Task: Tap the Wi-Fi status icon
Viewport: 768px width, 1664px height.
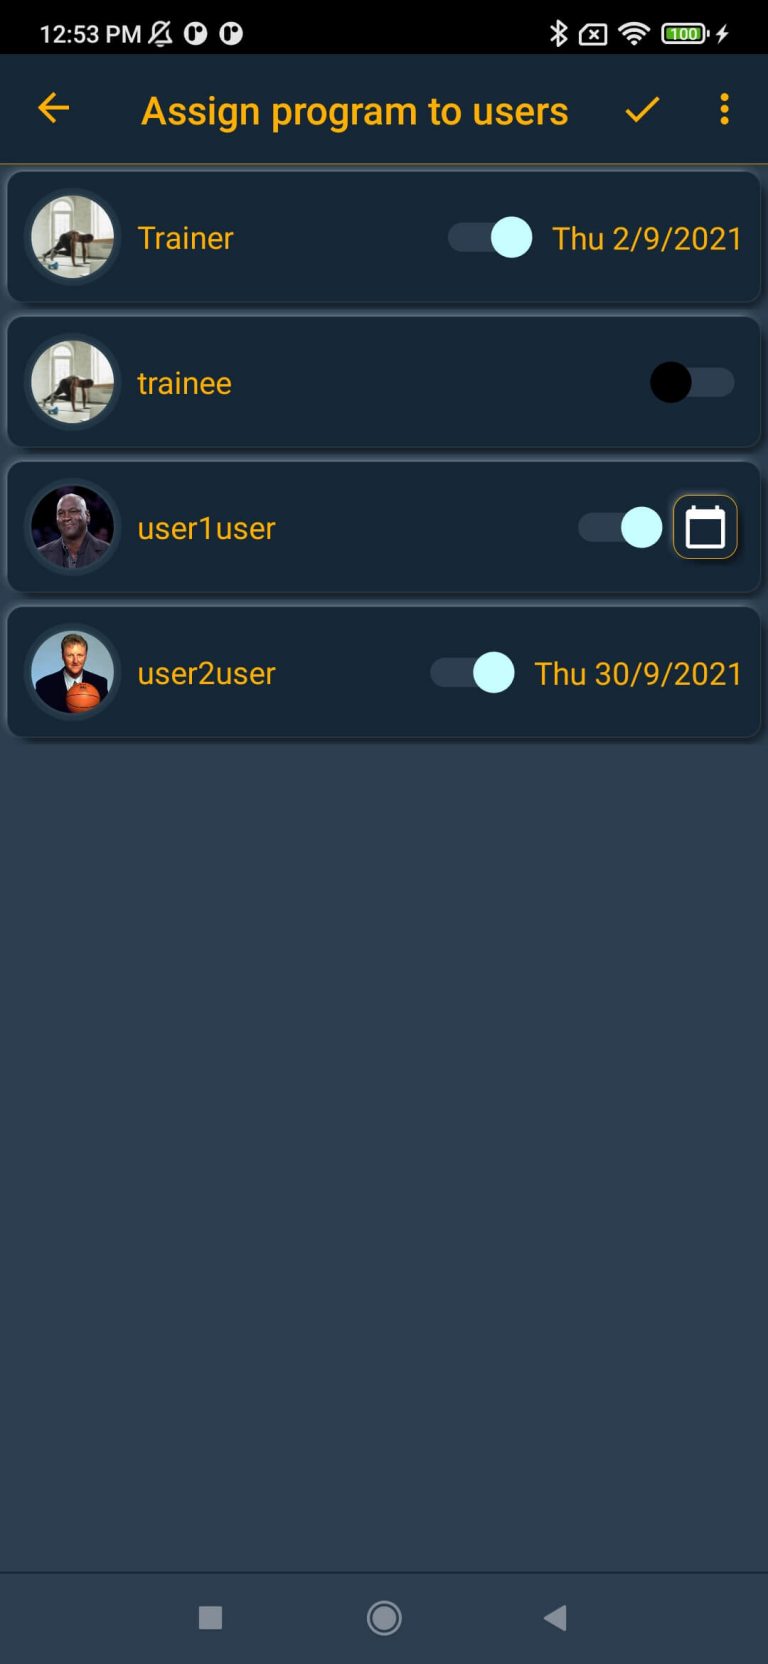Action: coord(634,33)
